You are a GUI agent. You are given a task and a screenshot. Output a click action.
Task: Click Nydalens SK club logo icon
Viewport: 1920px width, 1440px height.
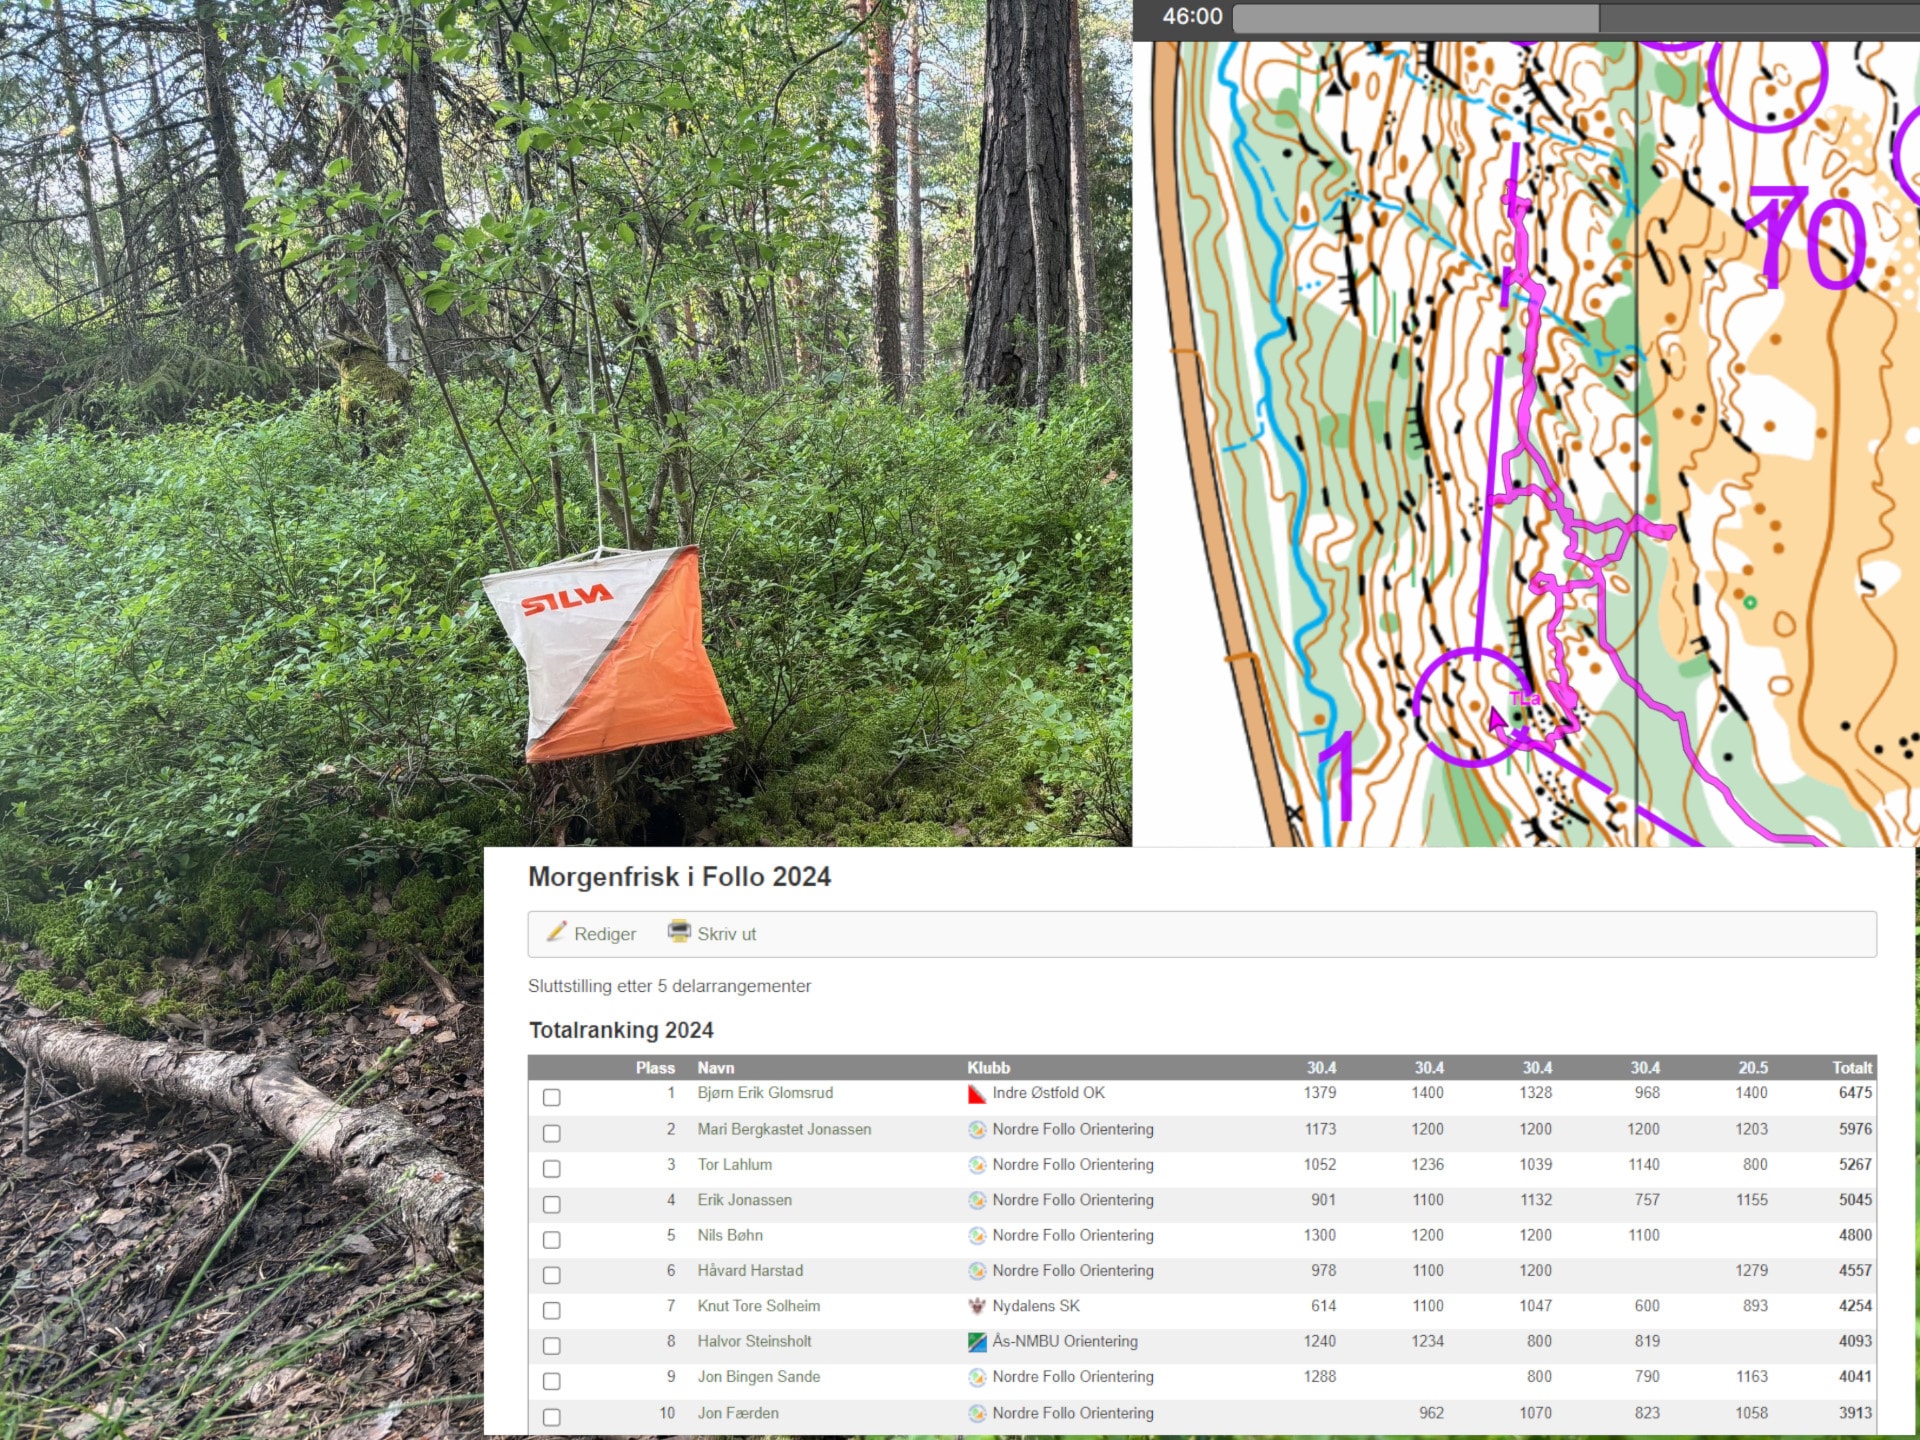pyautogui.click(x=977, y=1306)
